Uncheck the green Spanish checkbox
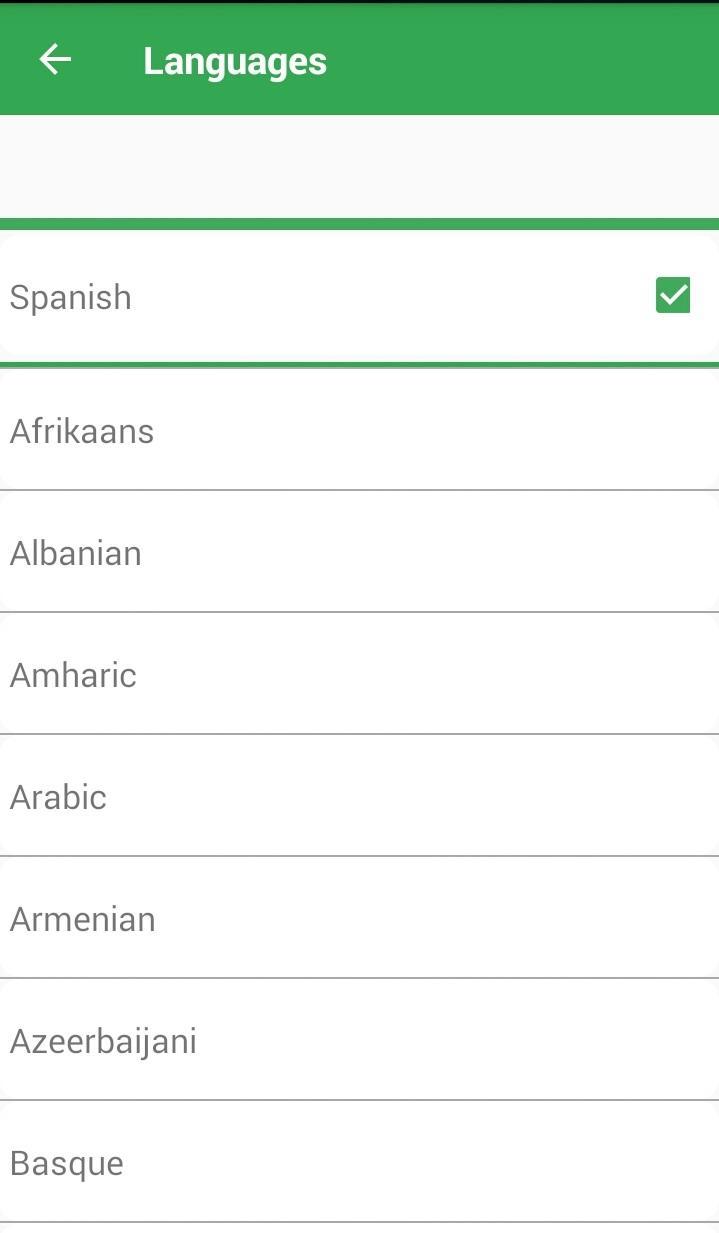The image size is (719, 1233). [673, 296]
